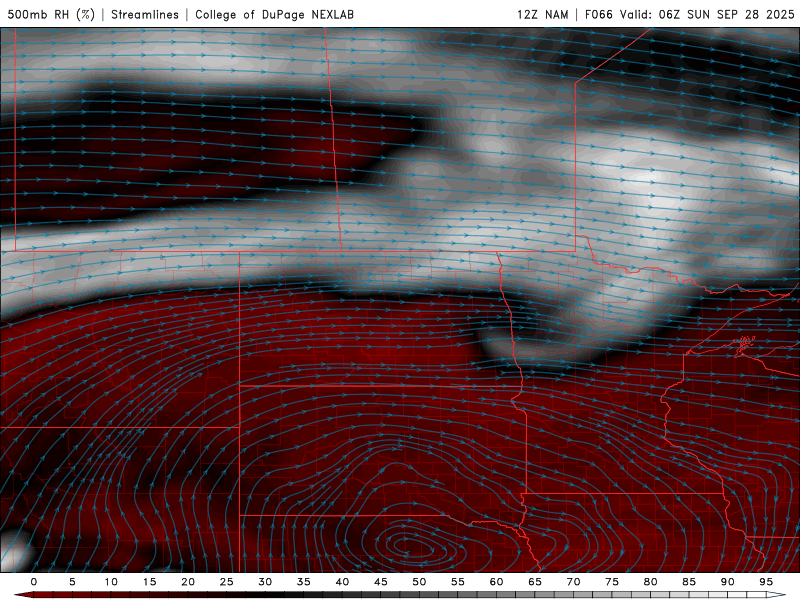Select the "25" label on the RH color scale
Image resolution: width=800 pixels, height=600 pixels.
(227, 582)
